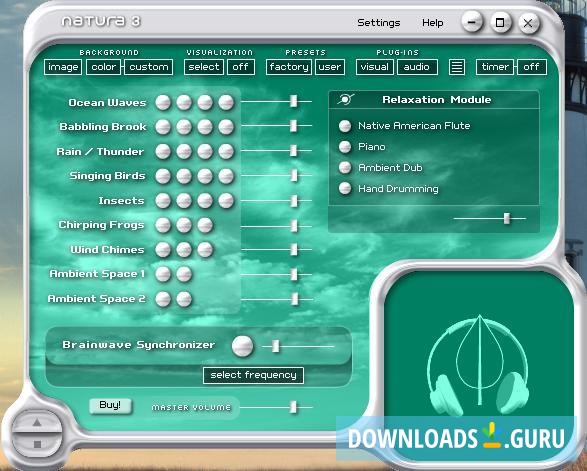Screen dimensions: 587x471
Task: Toggle third Babbling Brook sound button
Action: 205,127
